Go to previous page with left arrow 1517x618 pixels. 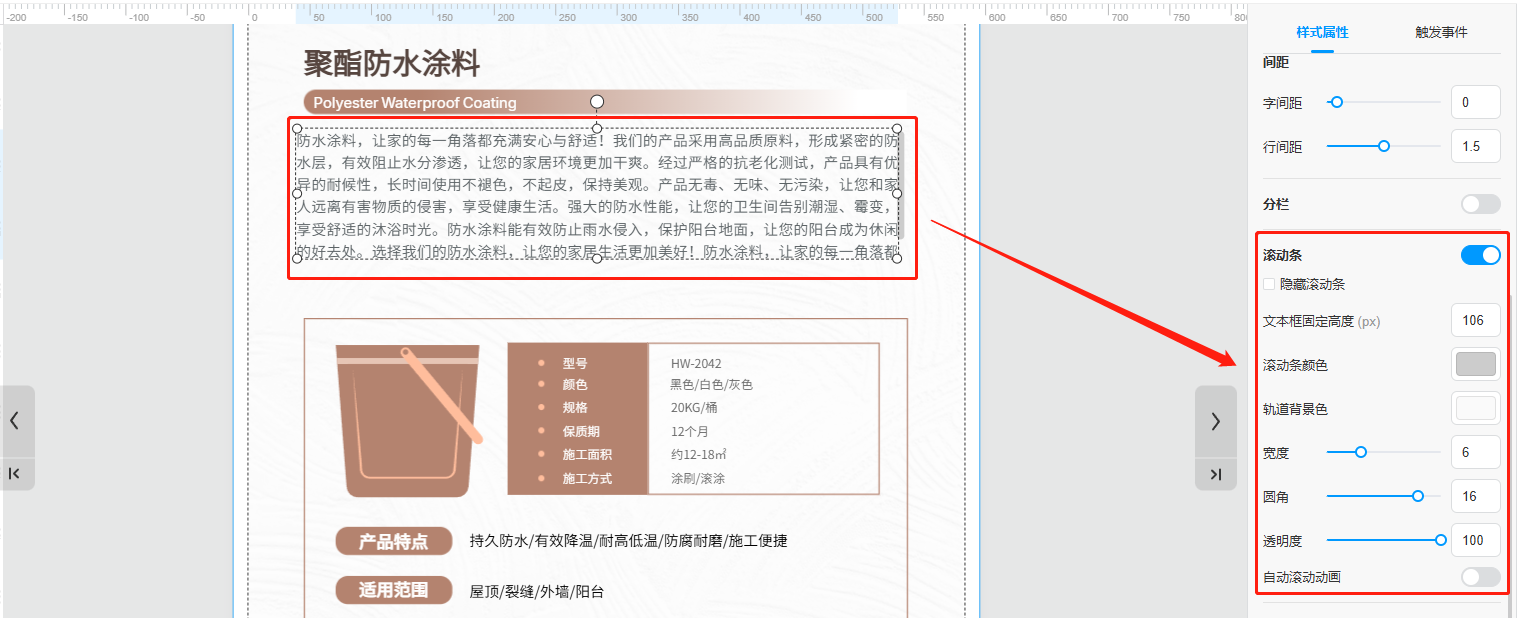[15, 421]
